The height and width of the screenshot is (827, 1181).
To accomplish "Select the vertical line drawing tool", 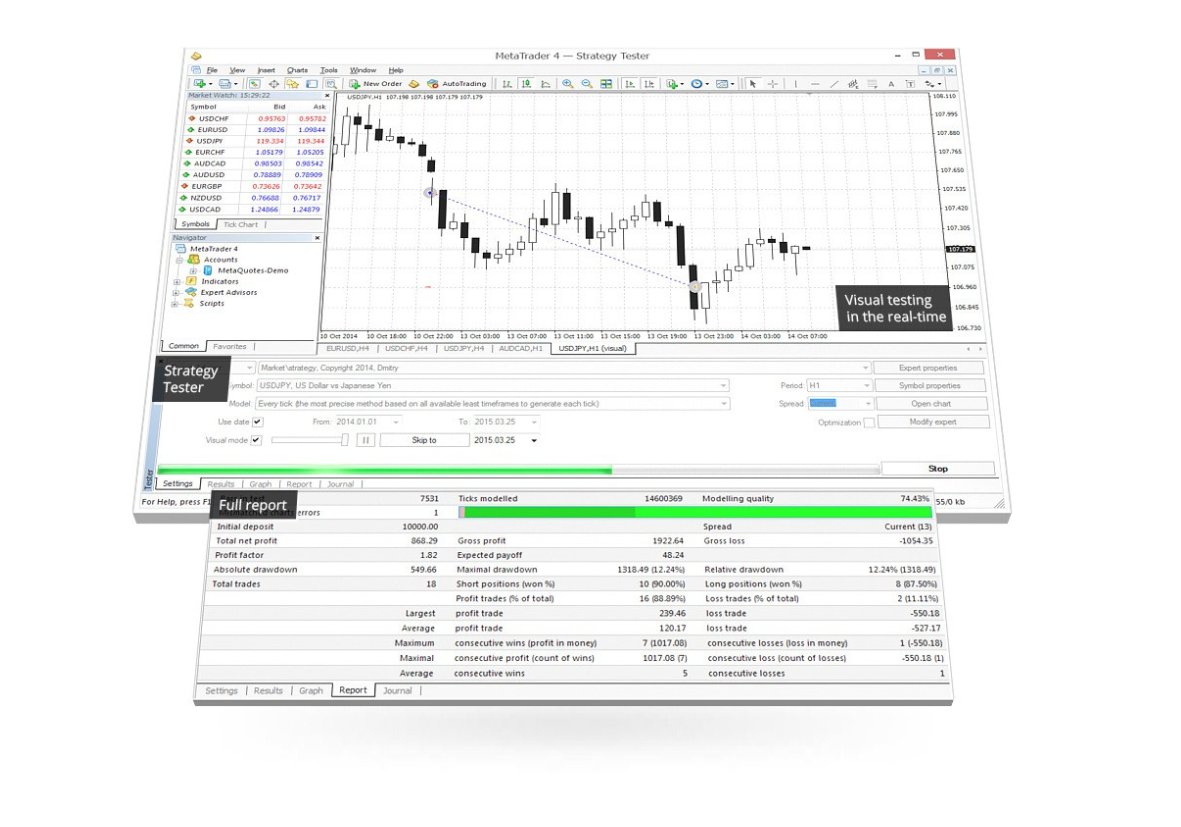I will [x=795, y=84].
